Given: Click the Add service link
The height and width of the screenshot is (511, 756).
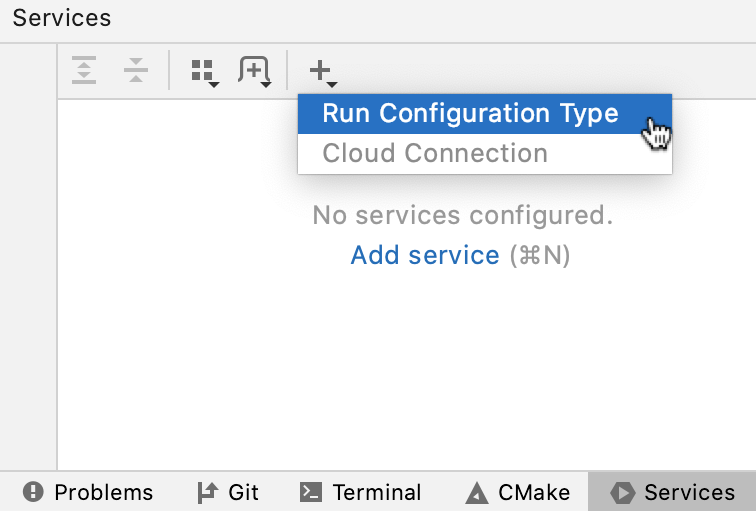Looking at the screenshot, I should tap(425, 255).
